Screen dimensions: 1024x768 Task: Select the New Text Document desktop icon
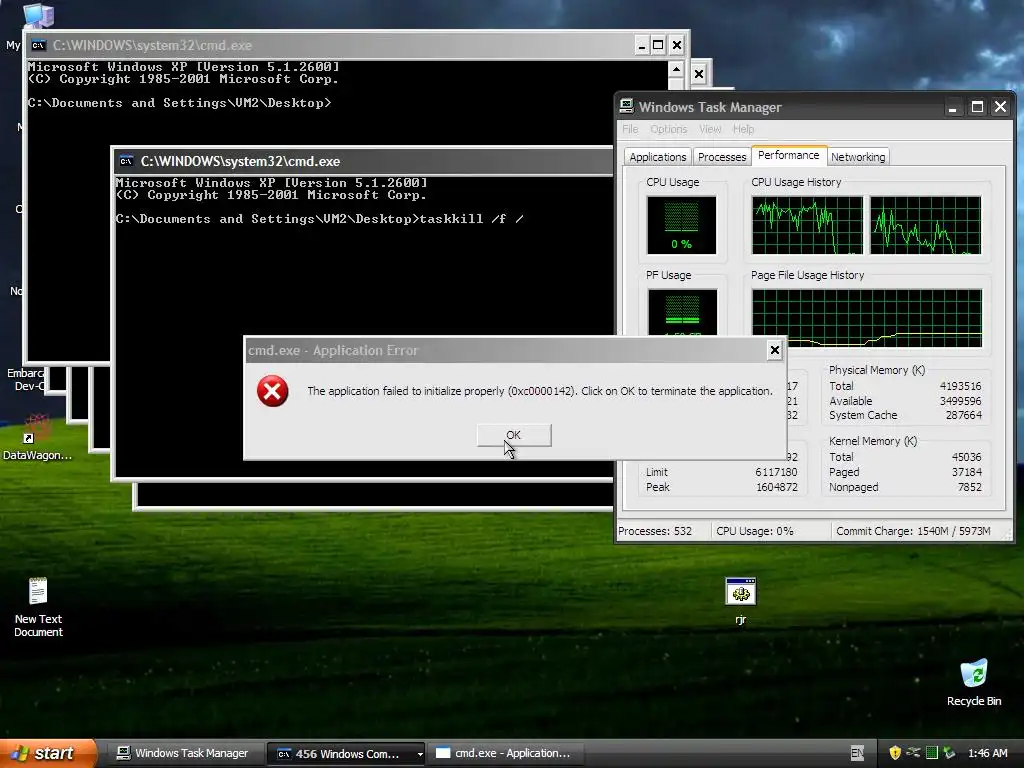click(x=38, y=607)
